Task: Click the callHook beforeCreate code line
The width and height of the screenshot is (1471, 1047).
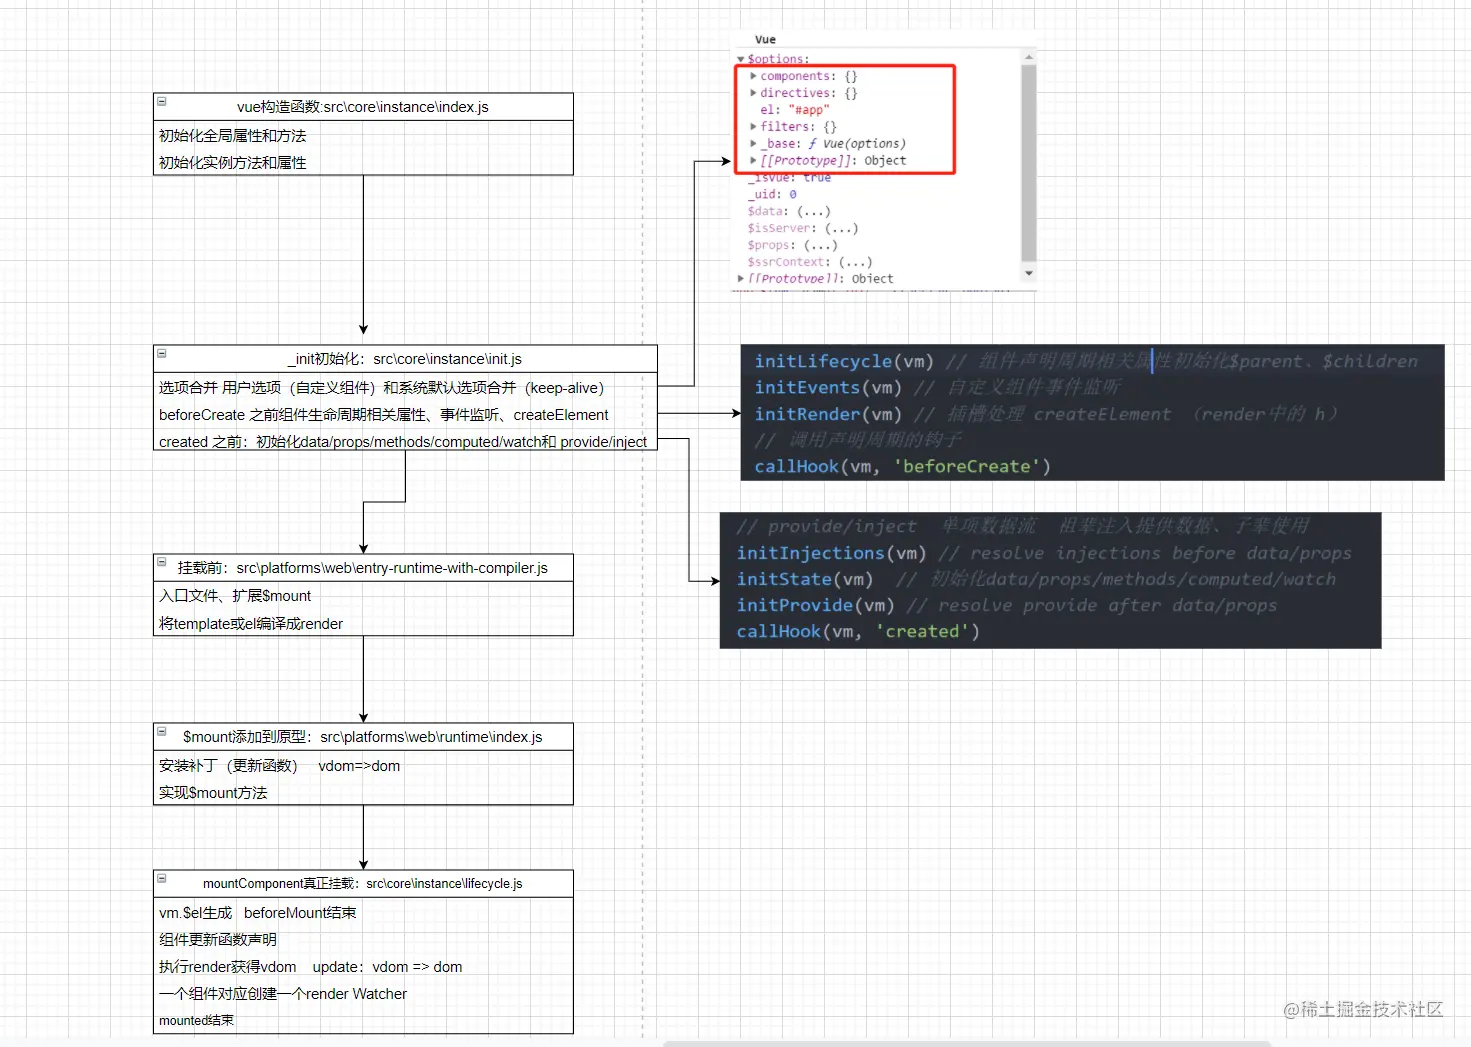Action: point(902,466)
